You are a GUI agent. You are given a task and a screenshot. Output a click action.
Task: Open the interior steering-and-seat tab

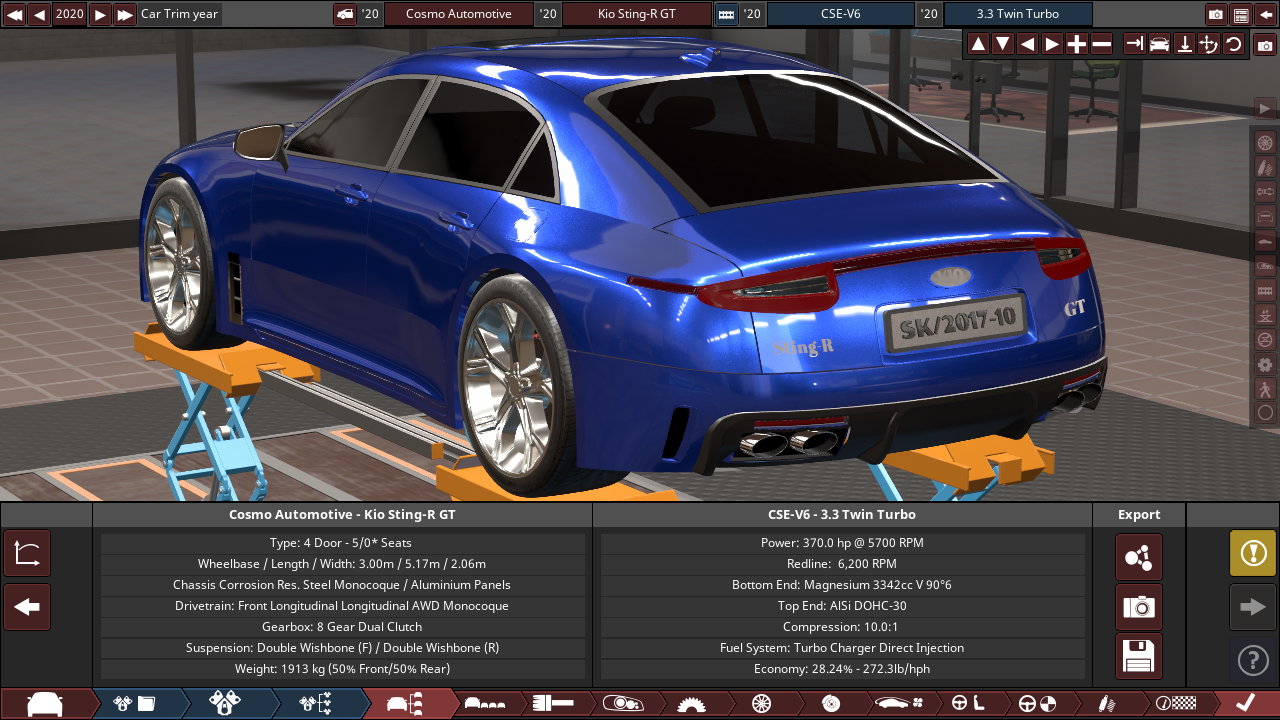[x=968, y=704]
